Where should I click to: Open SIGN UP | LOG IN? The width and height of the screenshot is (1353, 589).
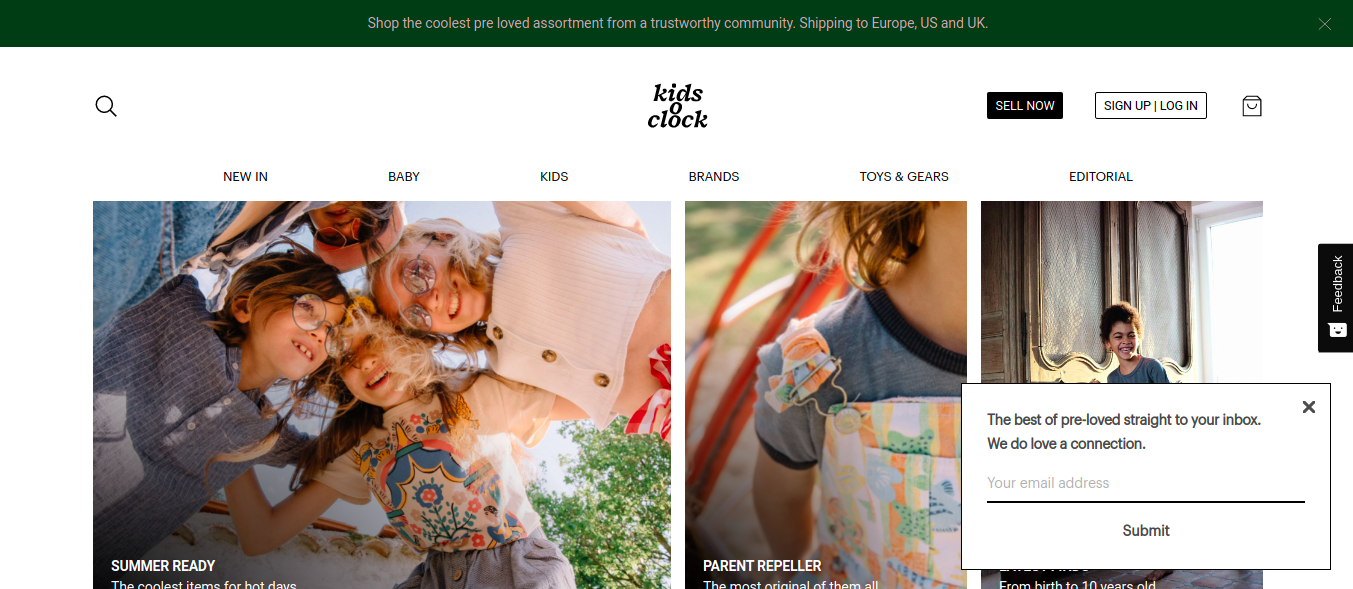1151,106
